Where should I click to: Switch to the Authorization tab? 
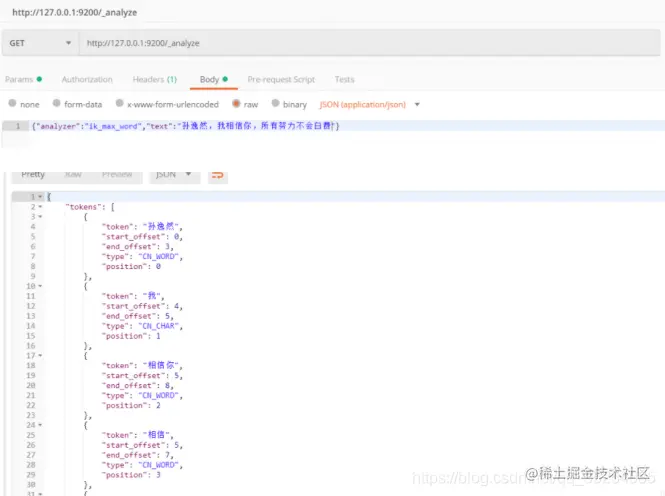(87, 79)
